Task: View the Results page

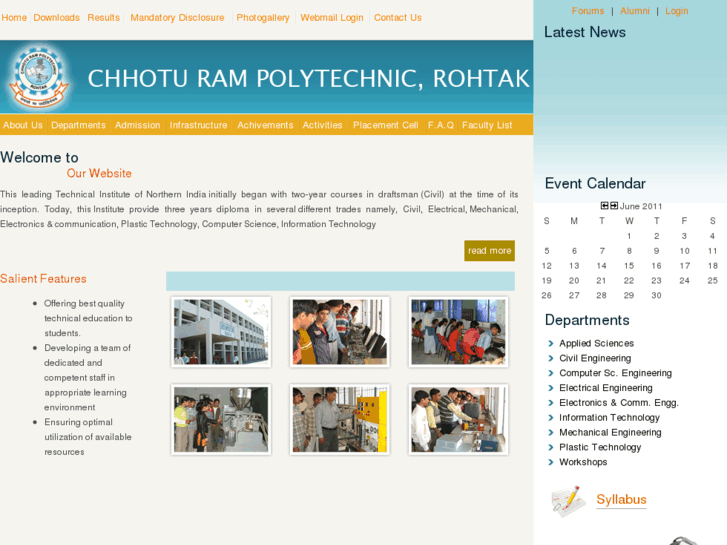Action: (103, 18)
